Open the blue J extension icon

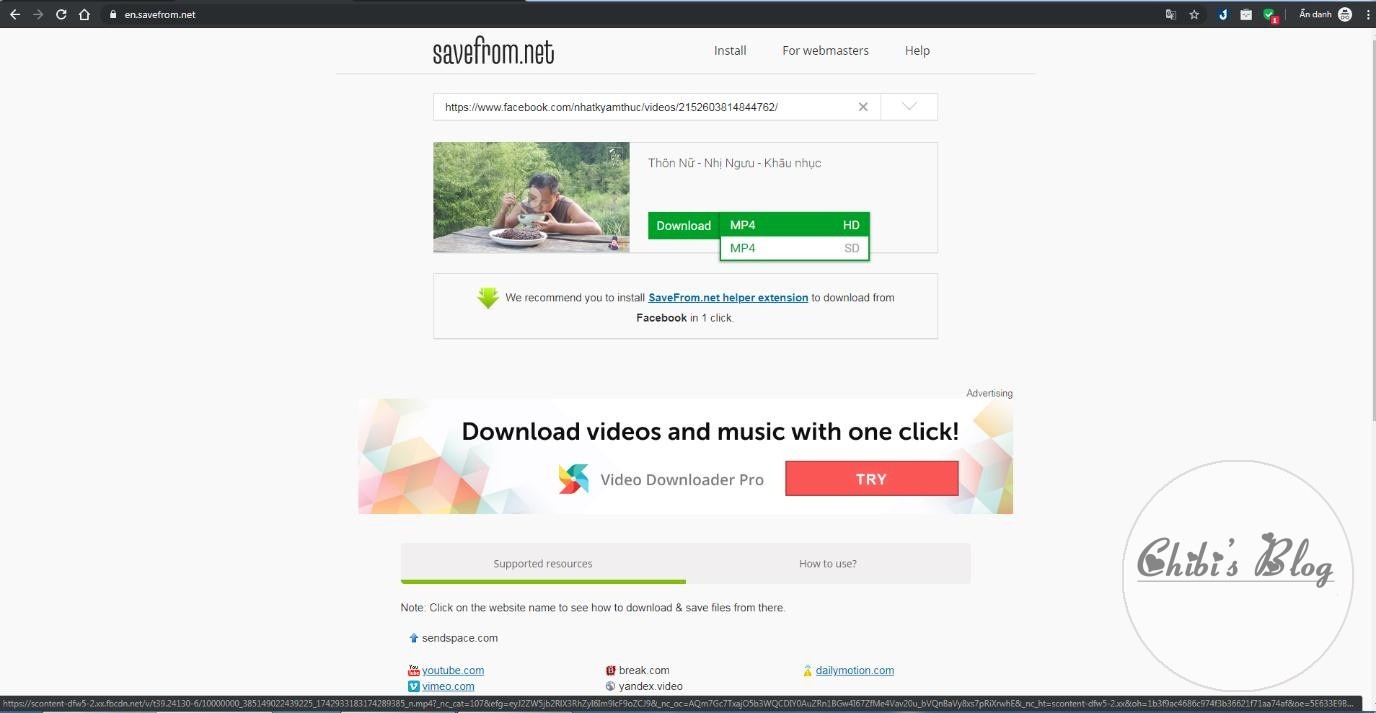point(1223,15)
